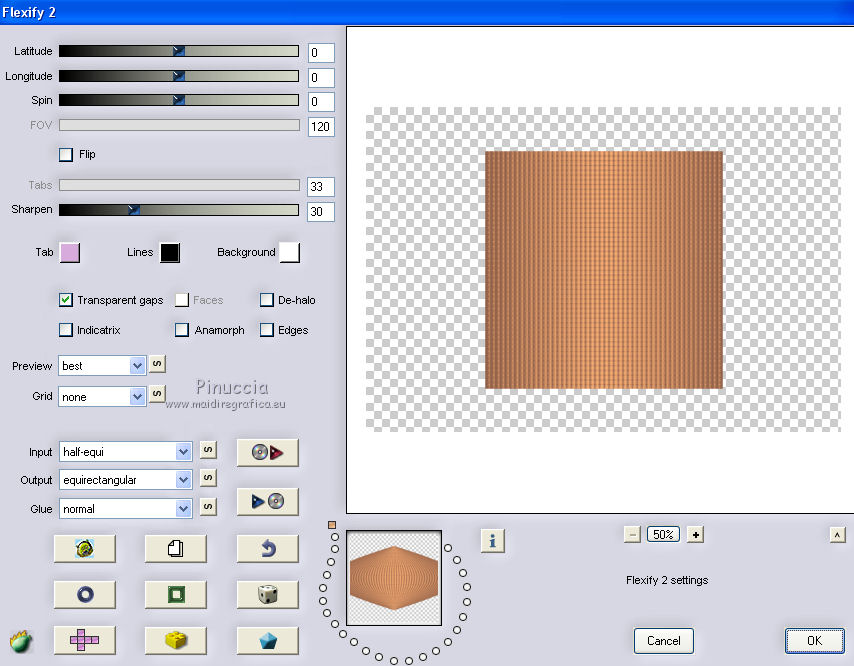Click the Tabs slider track
The width and height of the screenshot is (854, 666).
click(x=179, y=185)
